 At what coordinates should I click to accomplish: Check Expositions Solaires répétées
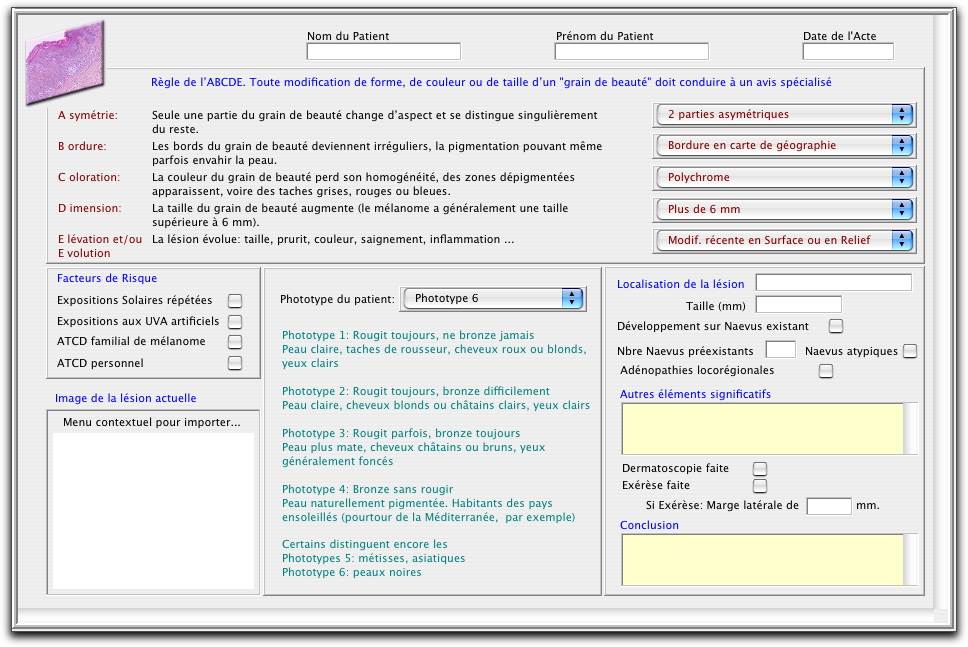pyautogui.click(x=235, y=301)
